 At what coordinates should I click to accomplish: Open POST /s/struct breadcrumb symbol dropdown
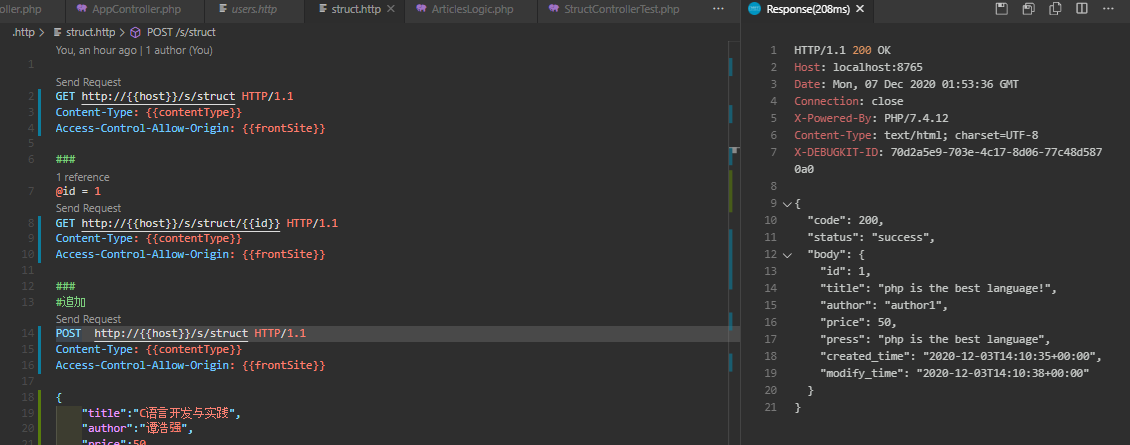click(180, 32)
